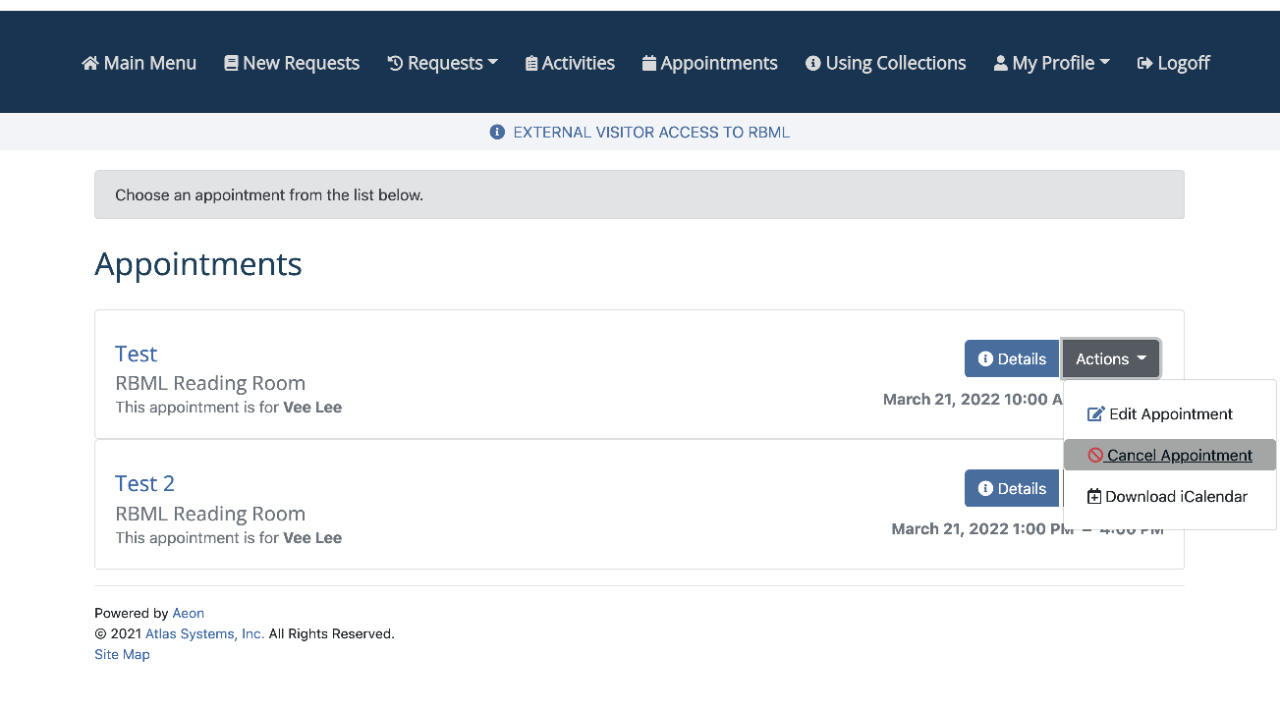
Task: Open Details for the Test appointment
Action: point(1011,359)
